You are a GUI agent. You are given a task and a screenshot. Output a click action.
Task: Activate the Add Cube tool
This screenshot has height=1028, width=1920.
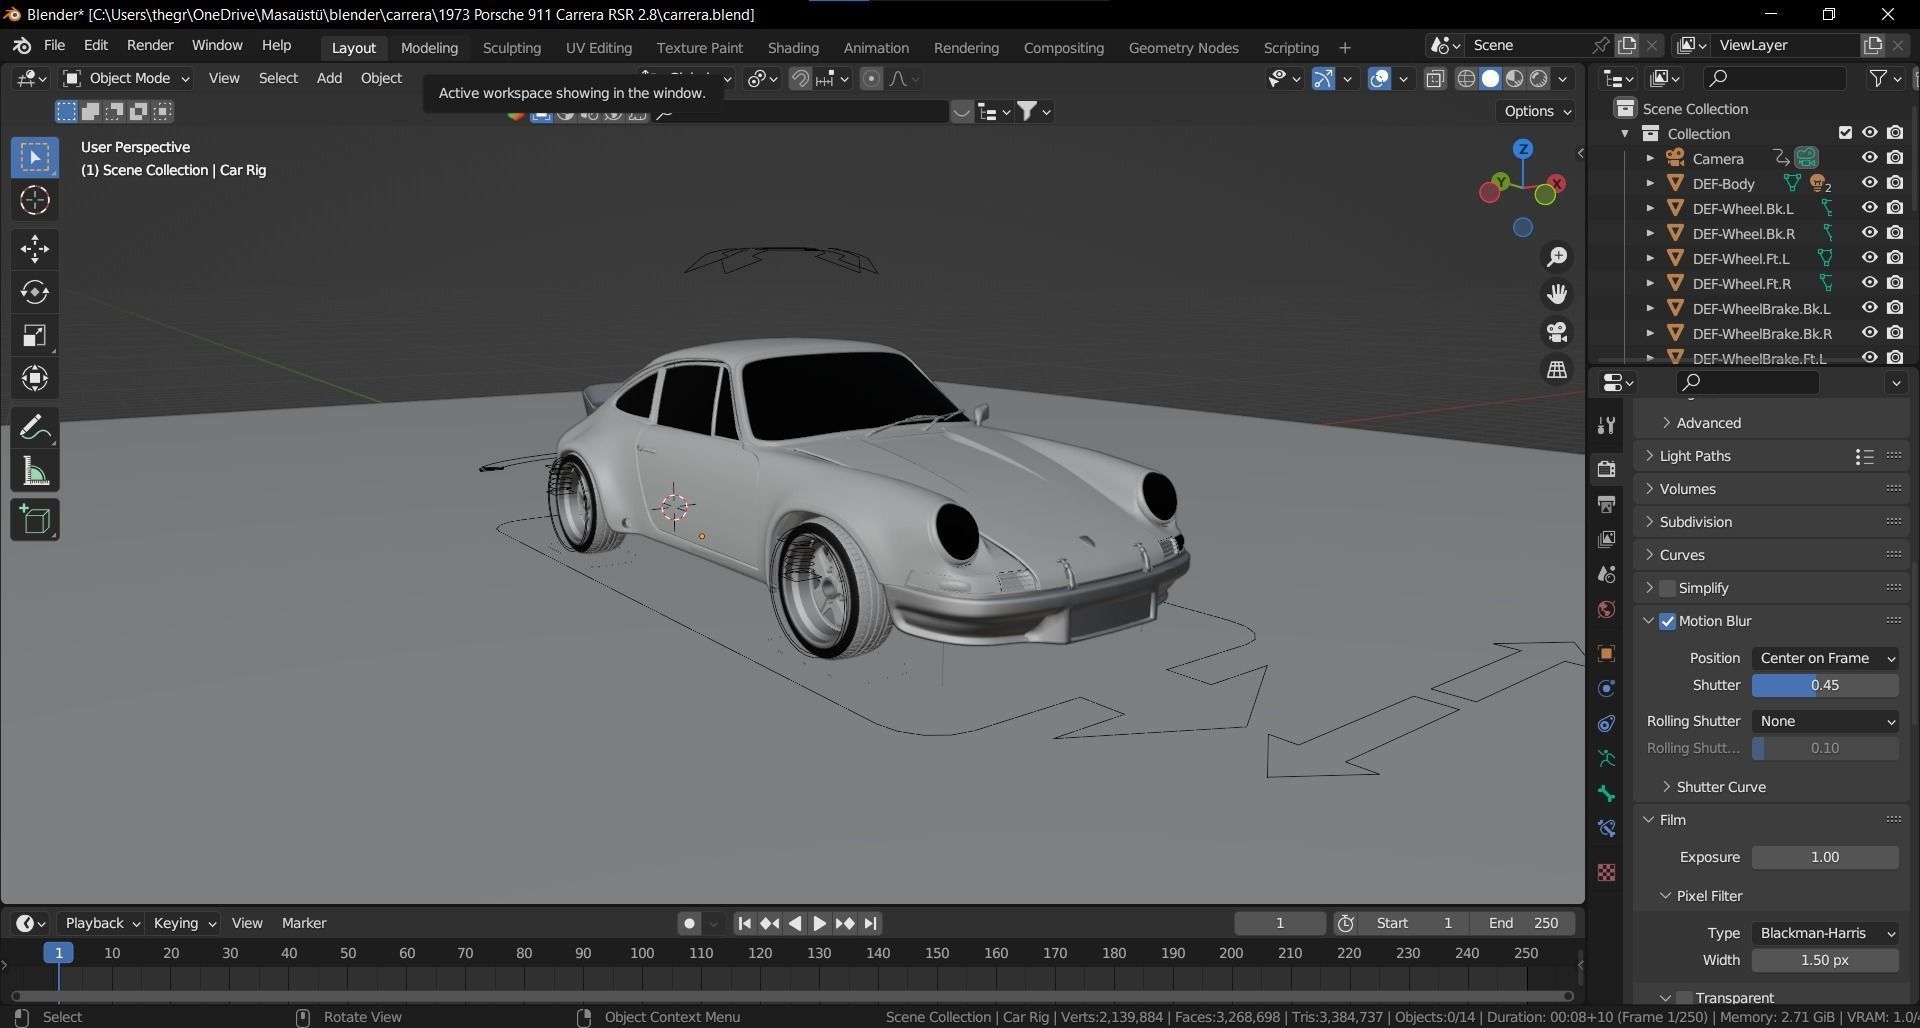tap(35, 520)
